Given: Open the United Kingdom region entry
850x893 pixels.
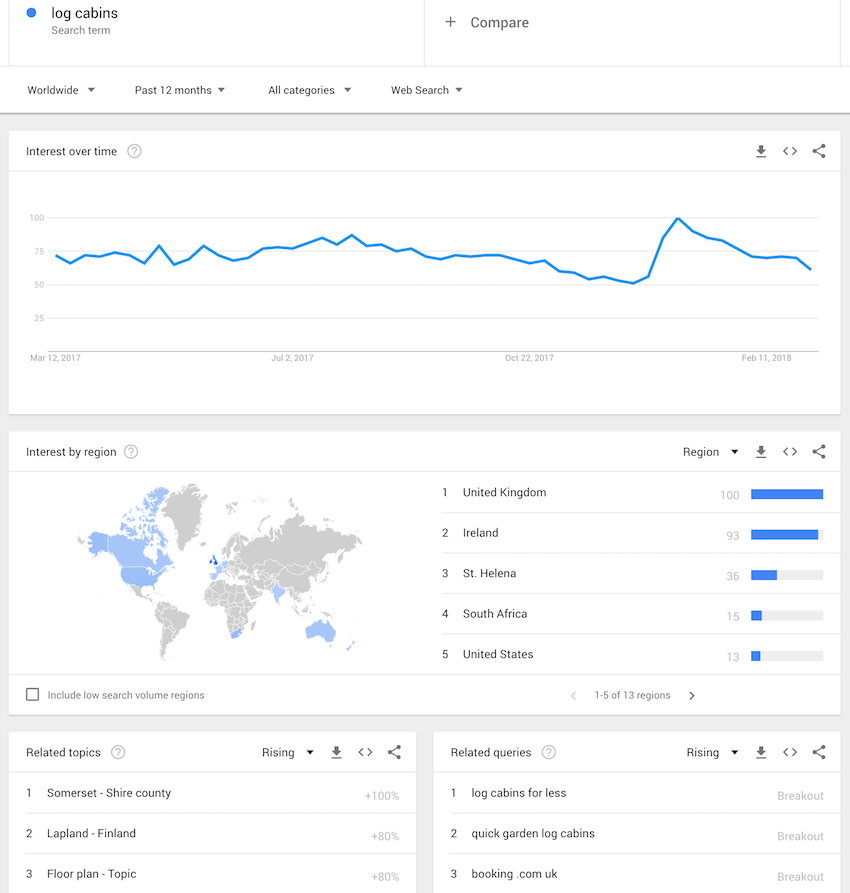Looking at the screenshot, I should pos(504,493).
